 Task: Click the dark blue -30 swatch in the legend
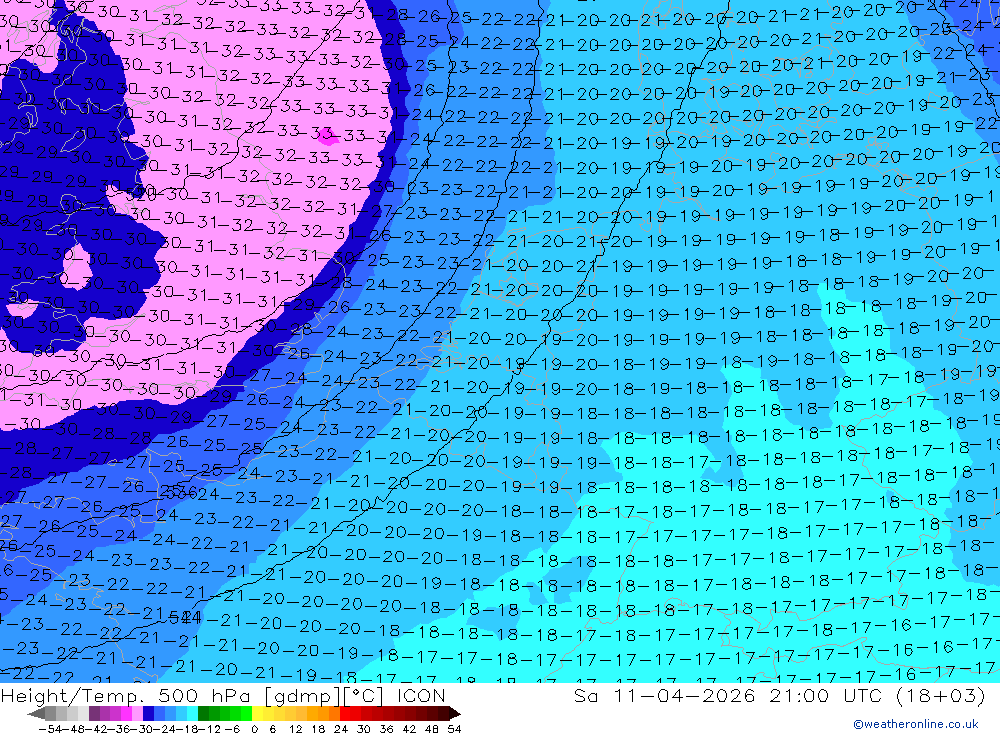tap(148, 713)
